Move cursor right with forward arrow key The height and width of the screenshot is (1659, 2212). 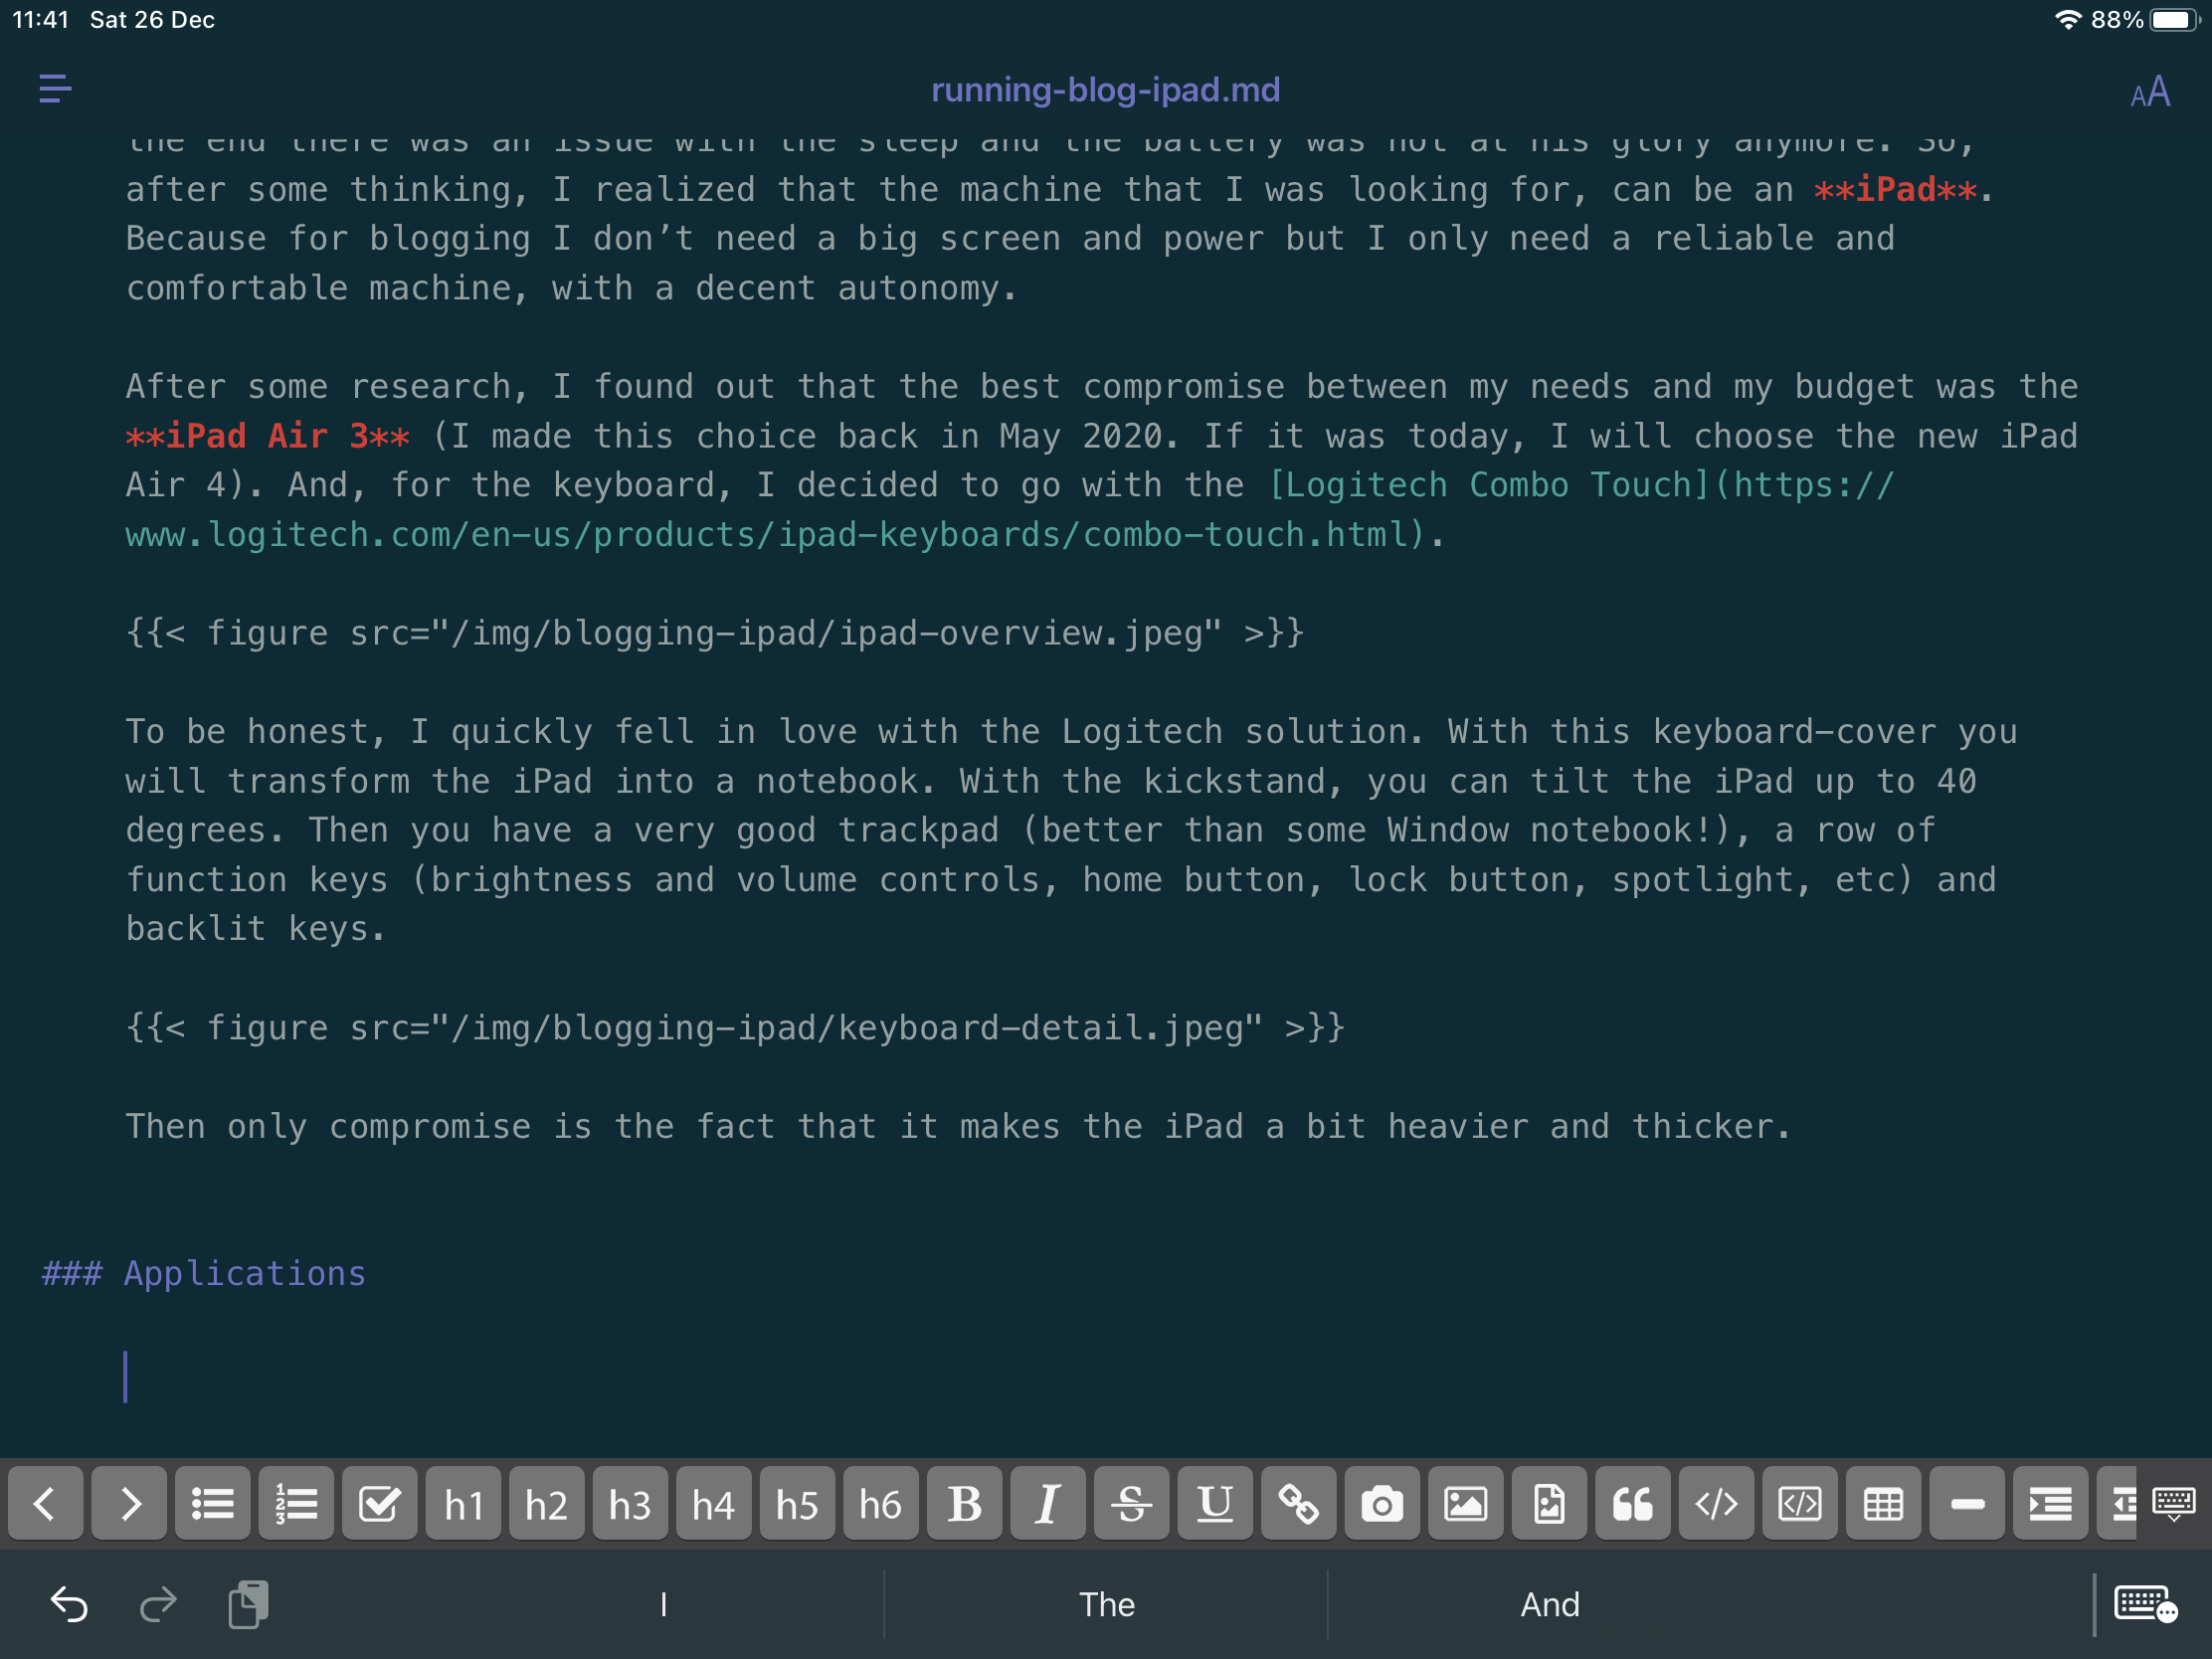pyautogui.click(x=129, y=1503)
